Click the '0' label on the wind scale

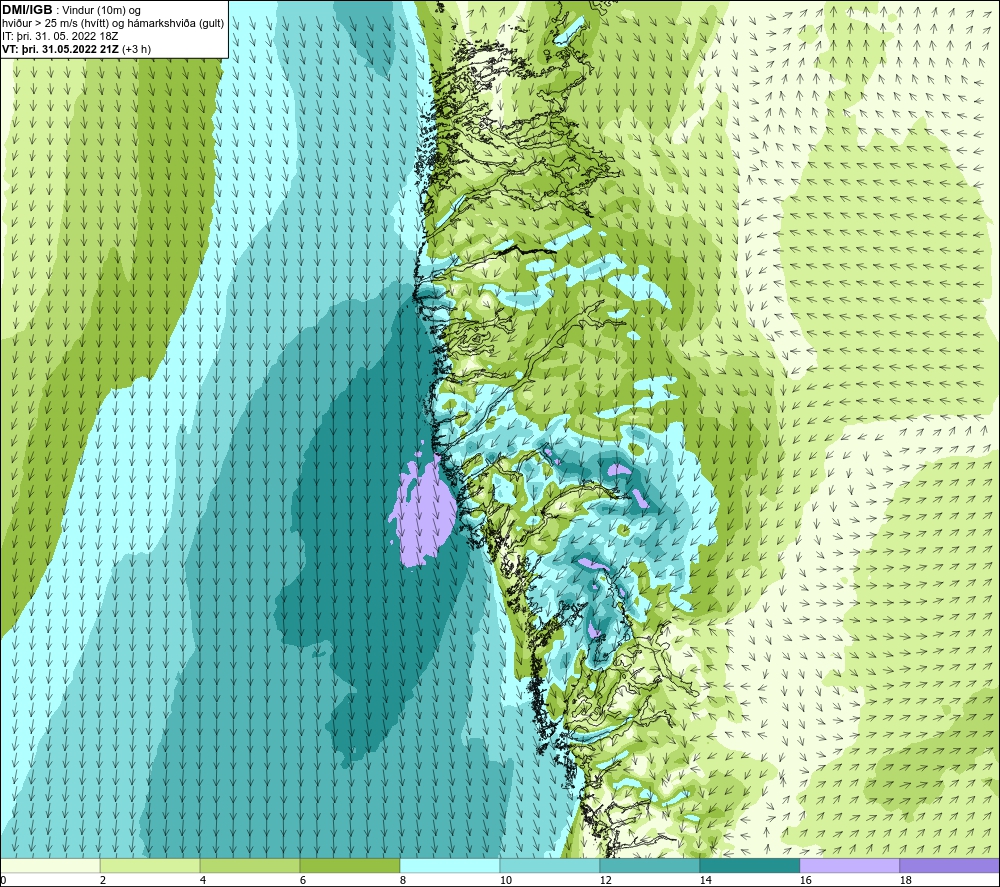3,880
